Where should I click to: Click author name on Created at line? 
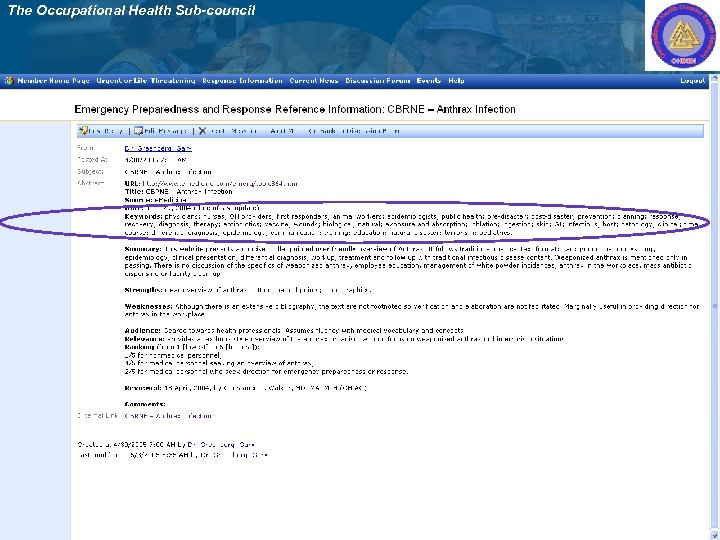221,445
